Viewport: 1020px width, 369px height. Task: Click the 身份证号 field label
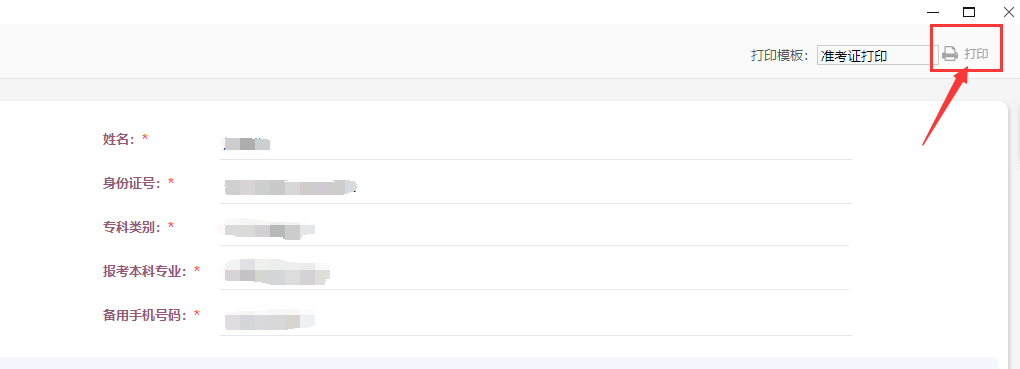(x=131, y=183)
